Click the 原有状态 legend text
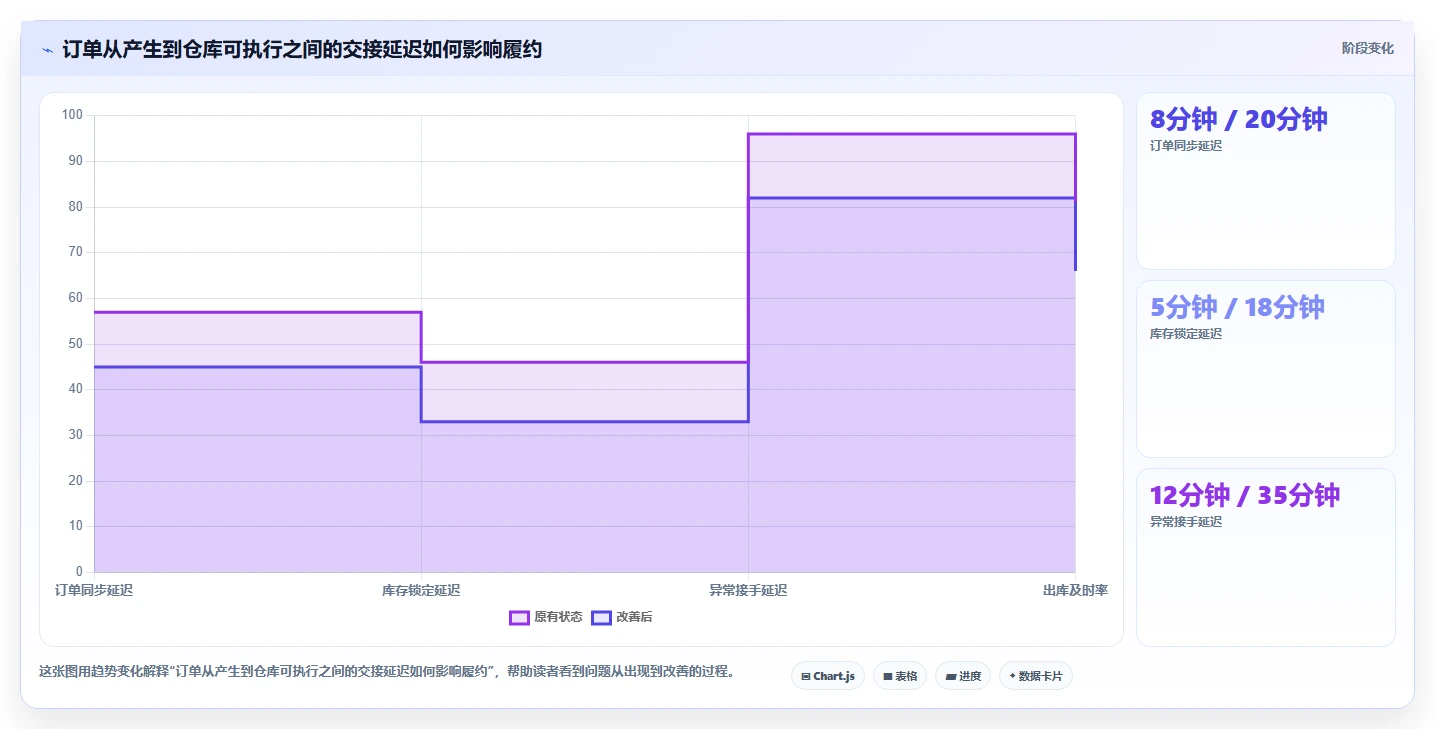 tap(558, 618)
